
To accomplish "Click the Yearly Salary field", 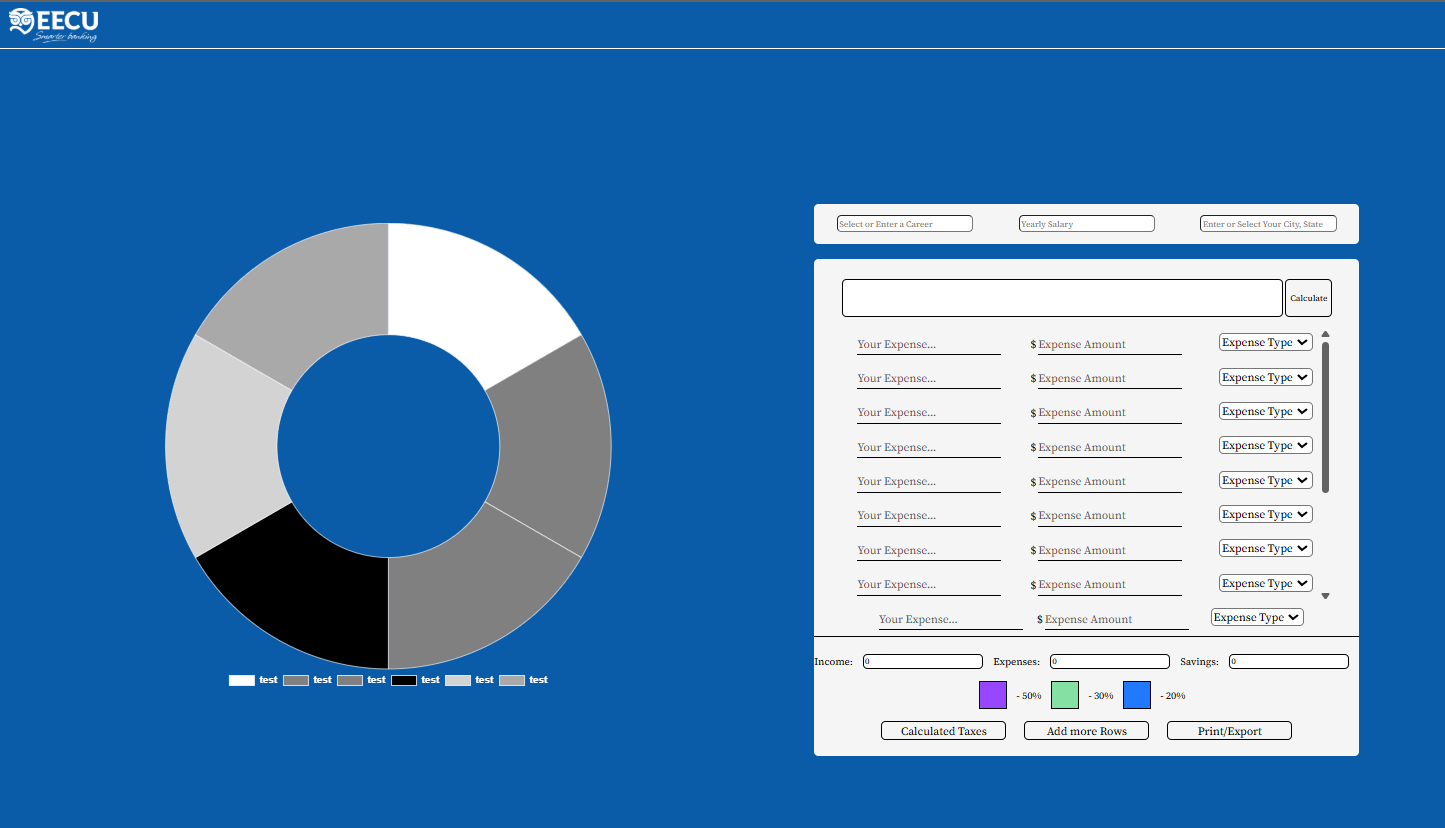I will pos(1086,224).
